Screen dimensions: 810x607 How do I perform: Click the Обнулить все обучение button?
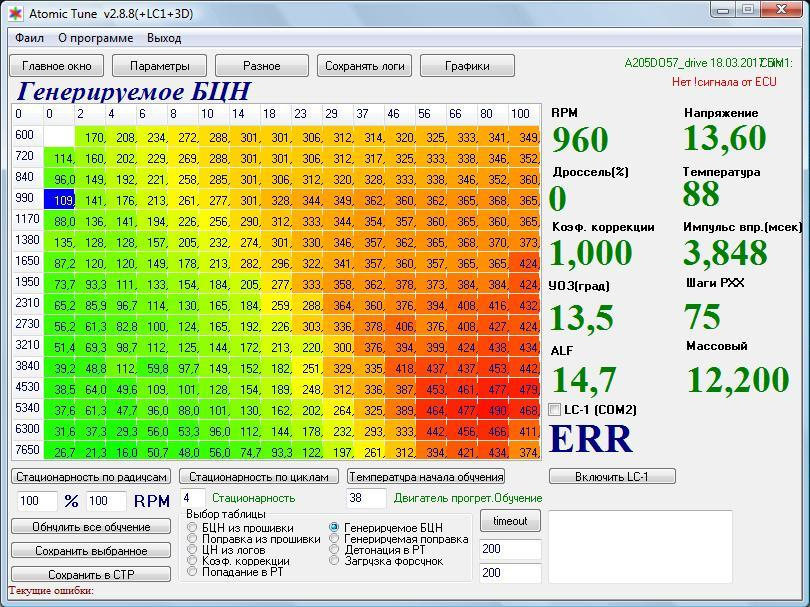click(91, 526)
